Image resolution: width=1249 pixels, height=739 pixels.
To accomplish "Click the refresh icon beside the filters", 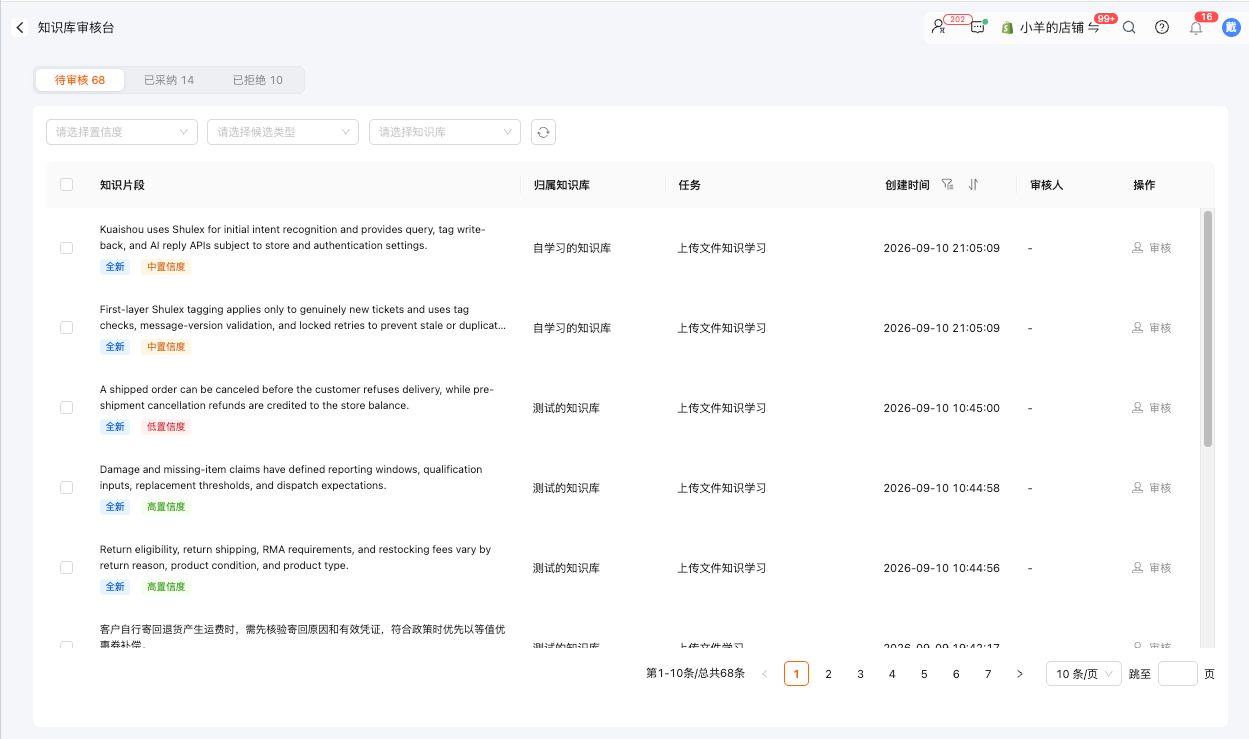I will click(x=543, y=132).
